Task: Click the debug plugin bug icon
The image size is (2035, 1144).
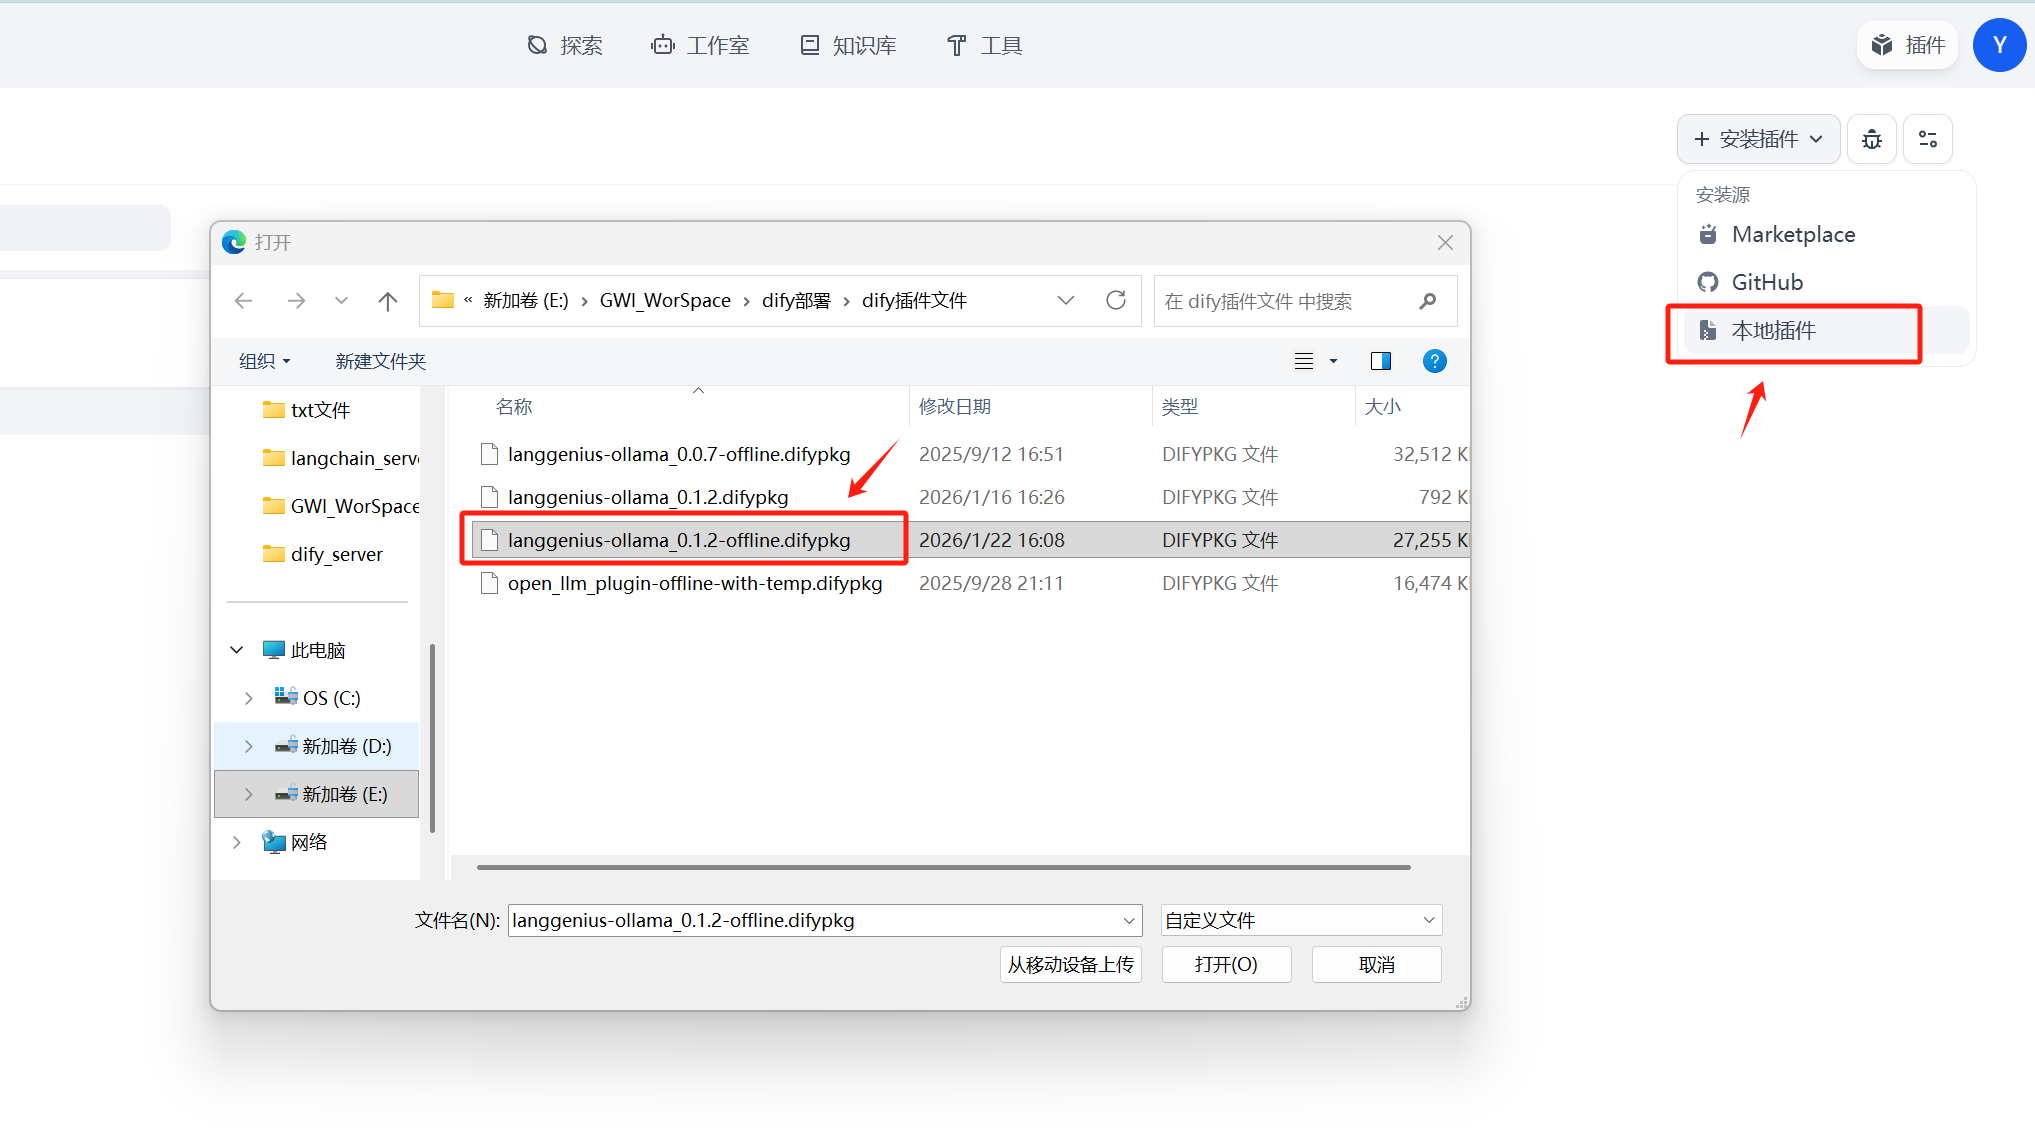Action: pos(1871,139)
